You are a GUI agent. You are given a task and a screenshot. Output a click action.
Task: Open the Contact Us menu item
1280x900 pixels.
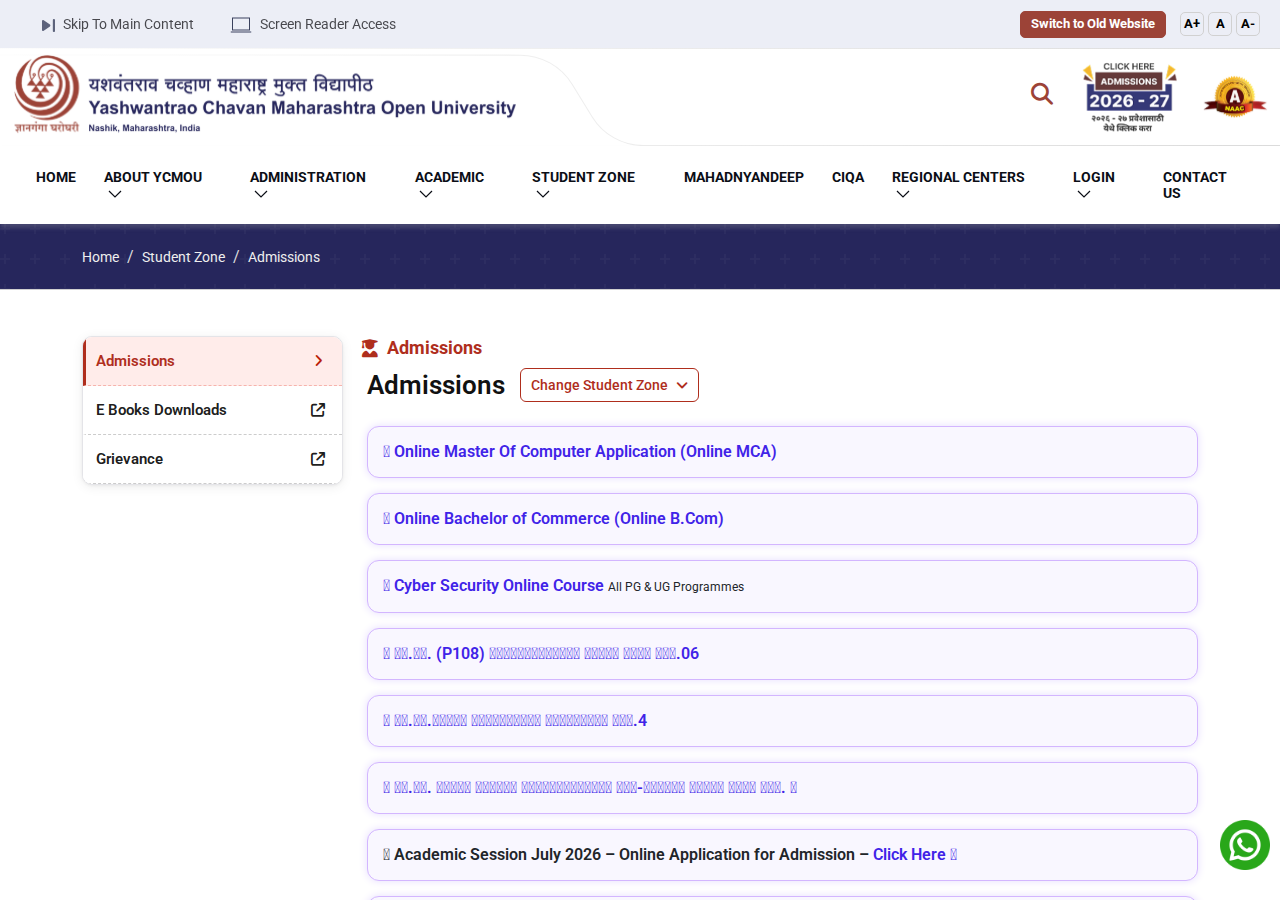click(x=1195, y=185)
